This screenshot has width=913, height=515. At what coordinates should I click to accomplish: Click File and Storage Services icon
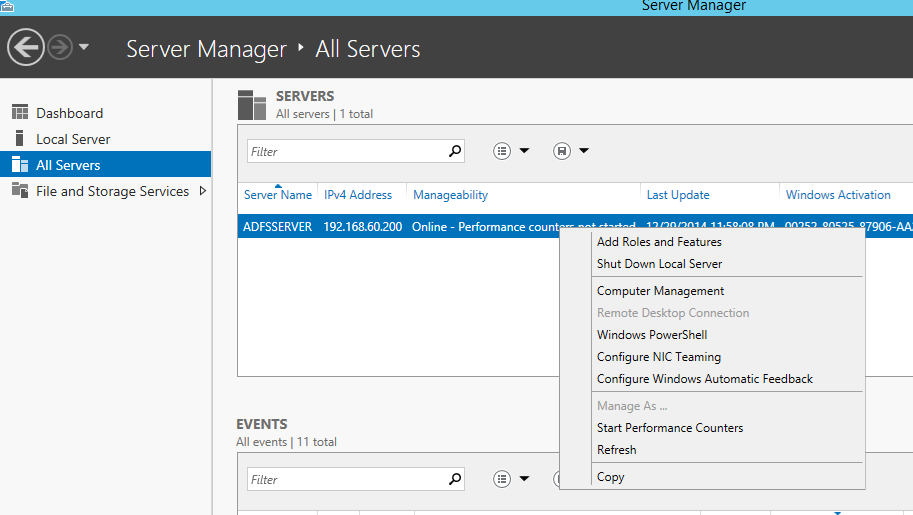pyautogui.click(x=20, y=191)
